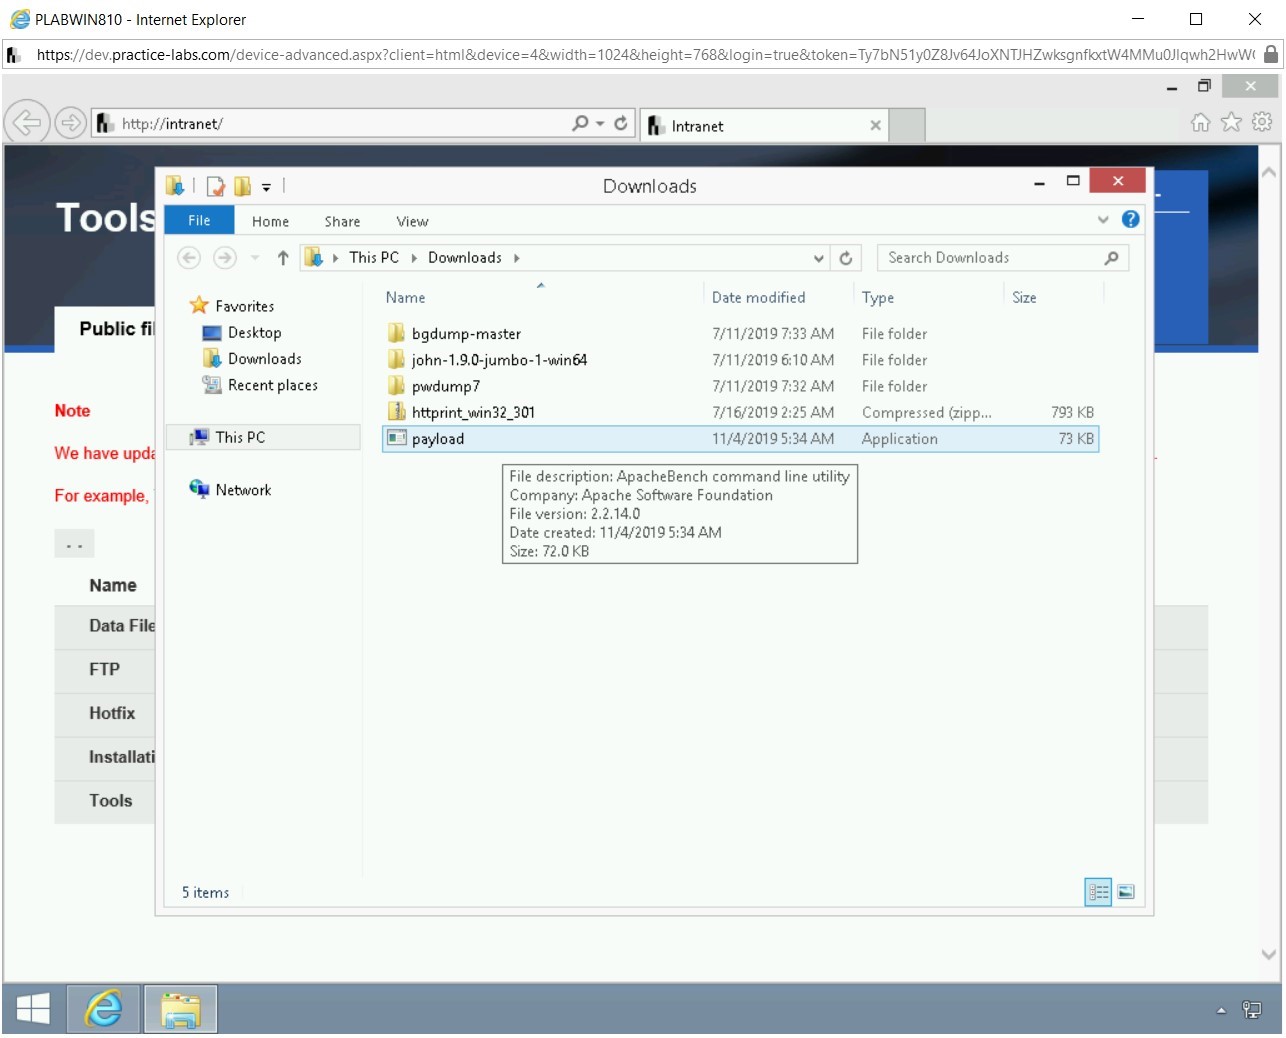Create a new folder via Quick Access Toolbar
The image size is (1286, 1038).
pyautogui.click(x=243, y=185)
